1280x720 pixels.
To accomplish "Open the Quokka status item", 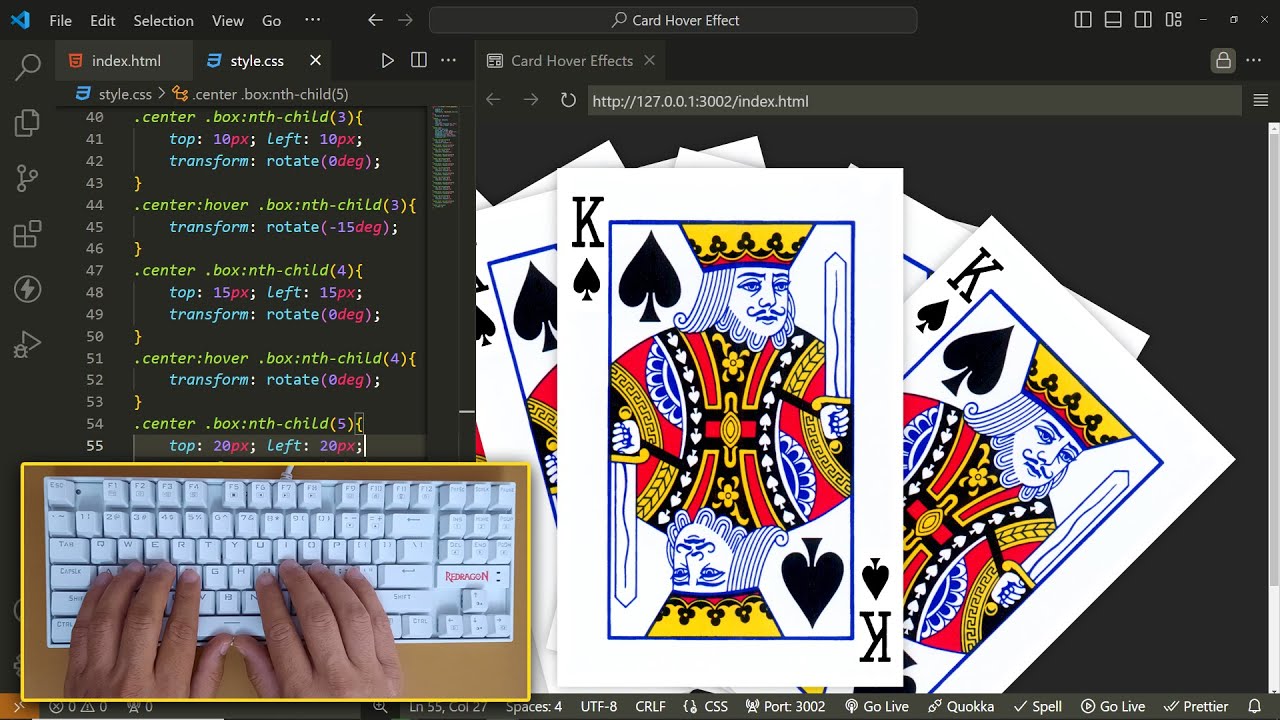I will pos(960,707).
